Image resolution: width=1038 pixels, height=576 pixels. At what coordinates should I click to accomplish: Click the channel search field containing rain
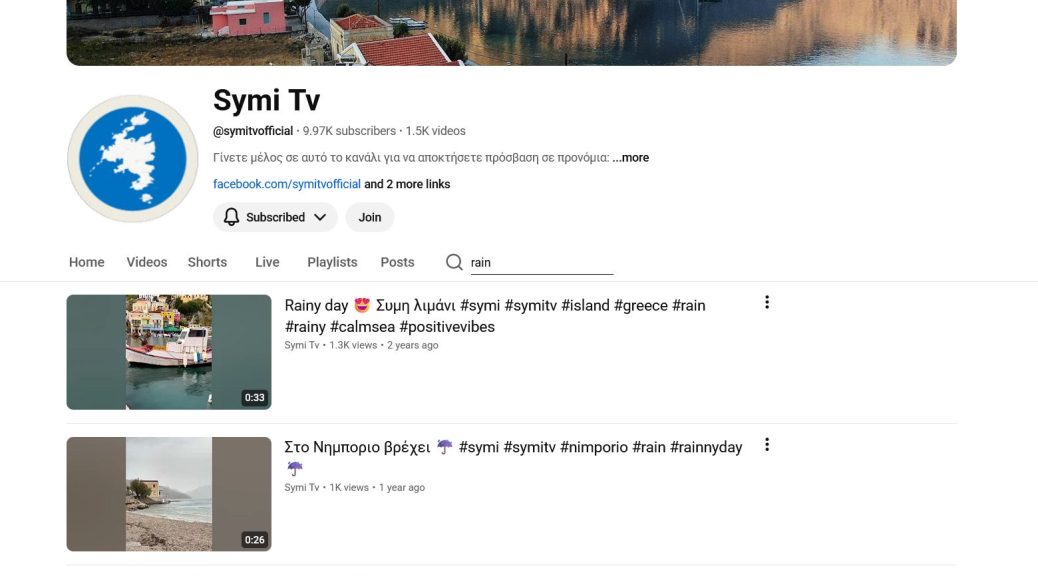click(540, 263)
